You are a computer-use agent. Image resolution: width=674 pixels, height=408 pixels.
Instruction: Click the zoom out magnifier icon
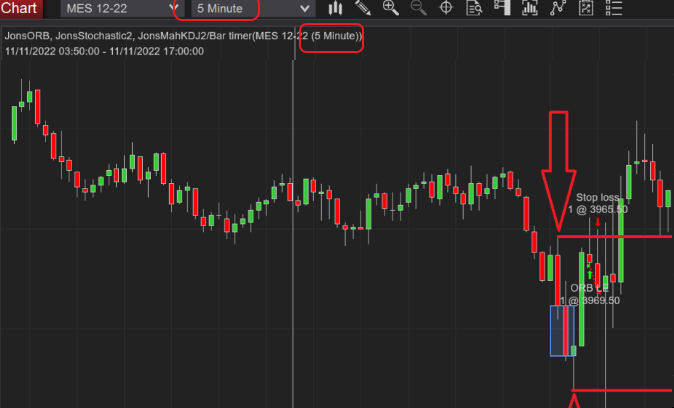pos(418,8)
